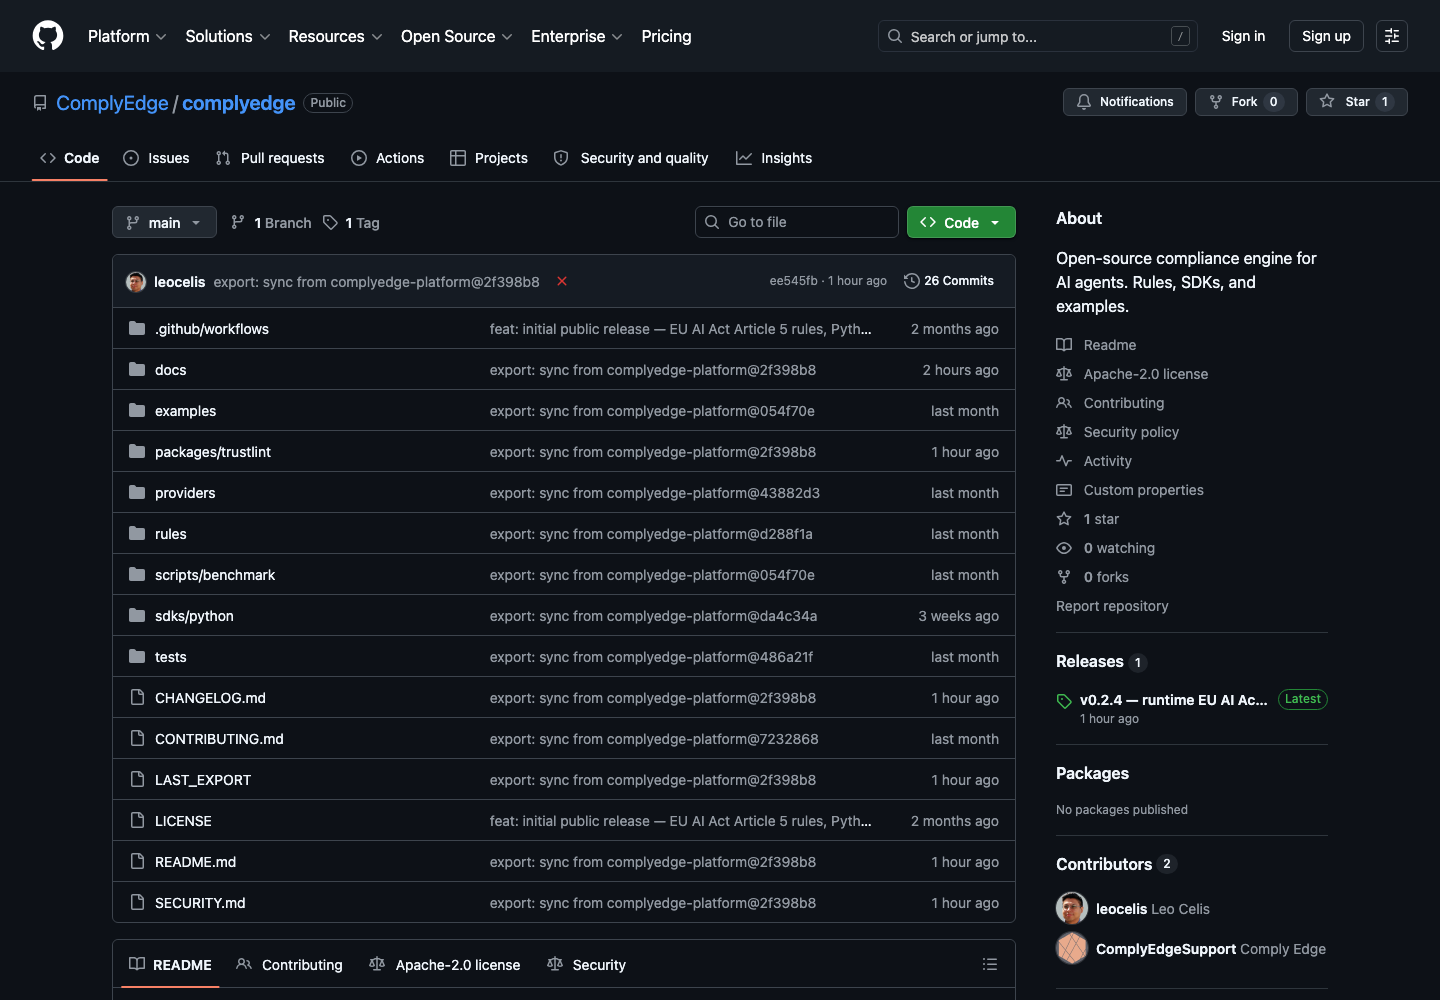Expand the Platform menu
This screenshot has height=1000, width=1440.
point(127,36)
